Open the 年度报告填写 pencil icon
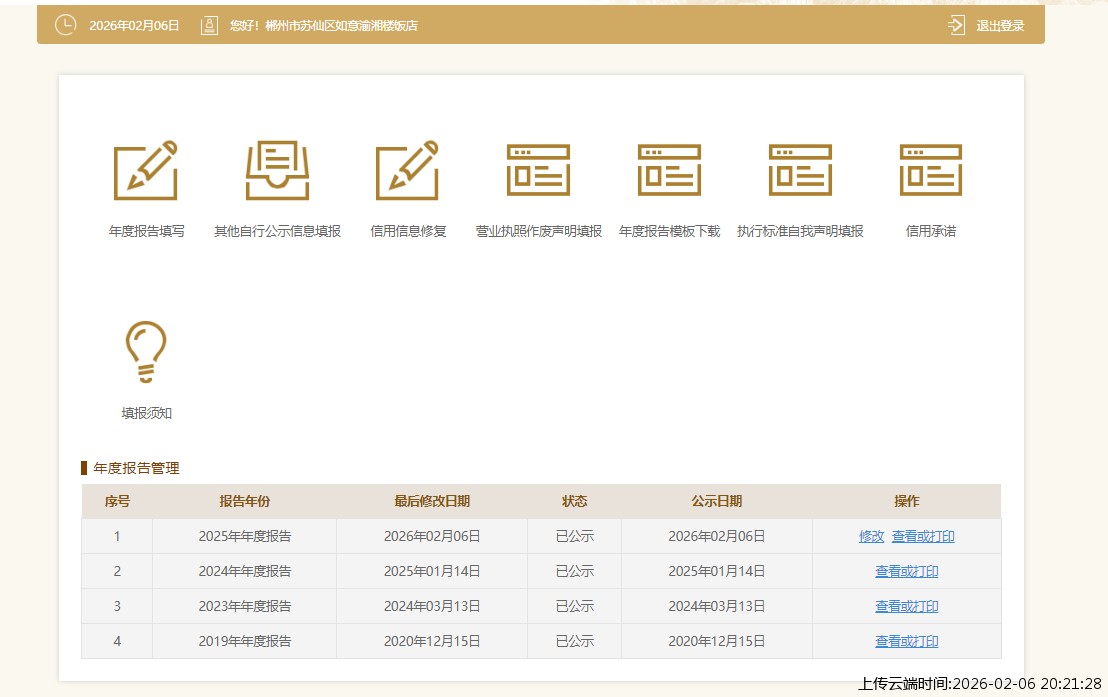The width and height of the screenshot is (1108, 697). coord(146,170)
